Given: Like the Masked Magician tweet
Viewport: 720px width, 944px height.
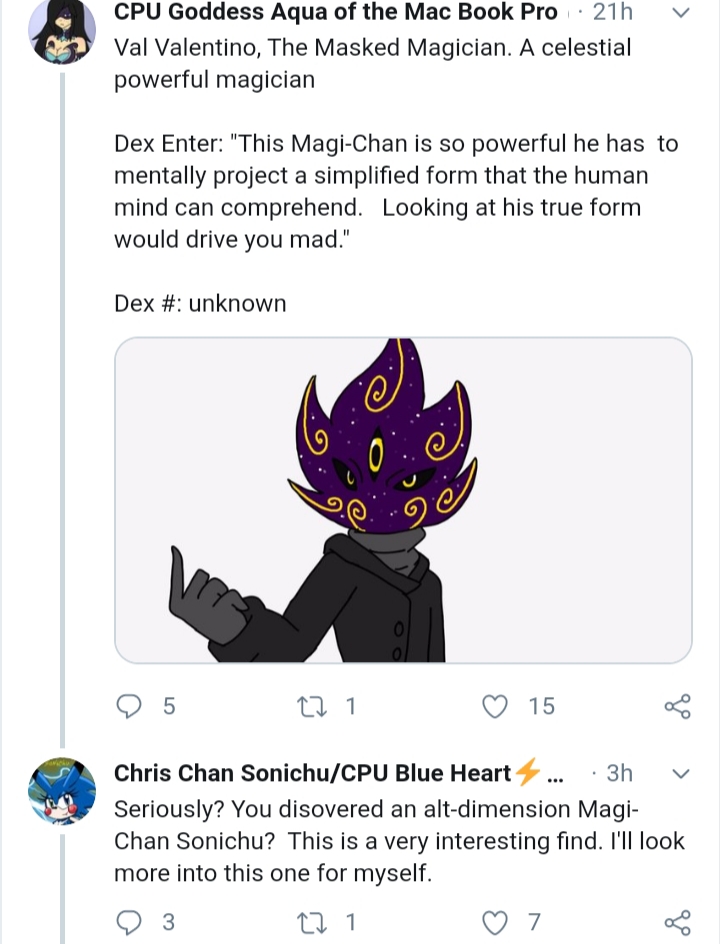Looking at the screenshot, I should coord(495,706).
